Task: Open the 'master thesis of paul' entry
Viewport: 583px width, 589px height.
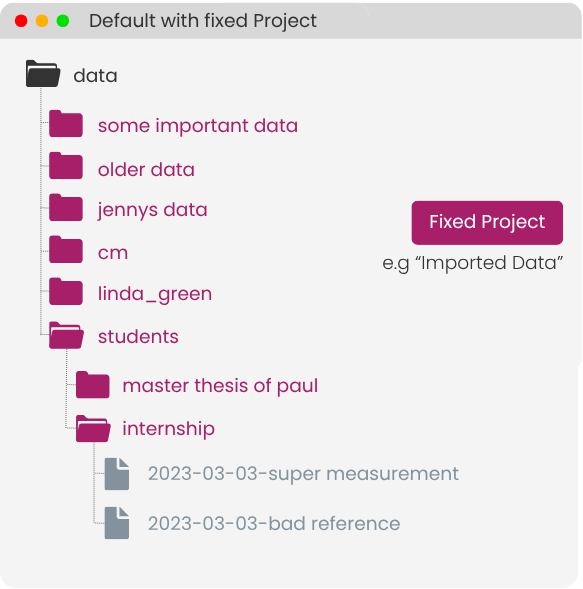Action: (220, 386)
